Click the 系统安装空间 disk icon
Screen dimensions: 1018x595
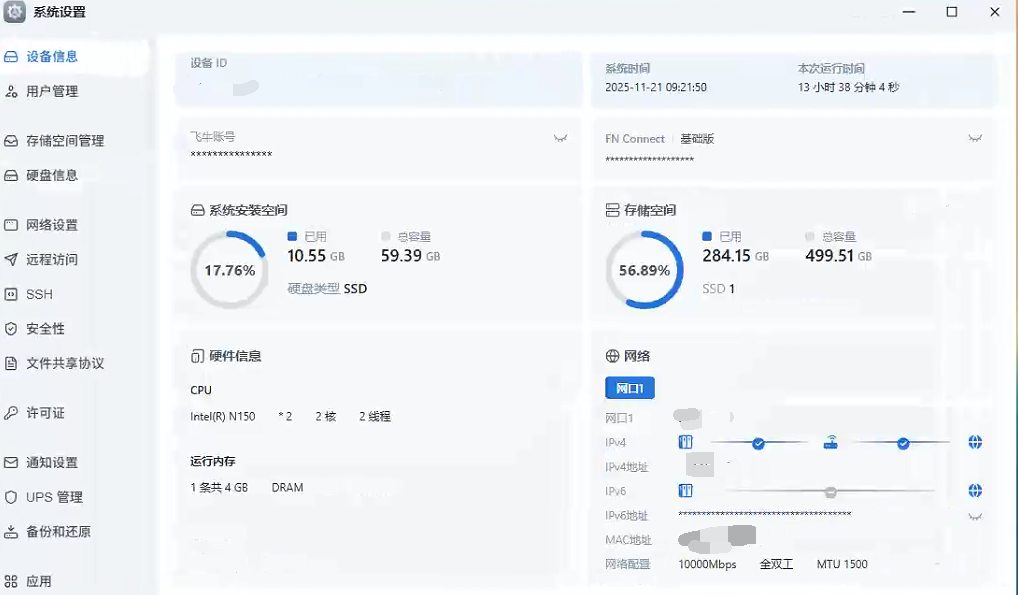pyautogui.click(x=197, y=210)
